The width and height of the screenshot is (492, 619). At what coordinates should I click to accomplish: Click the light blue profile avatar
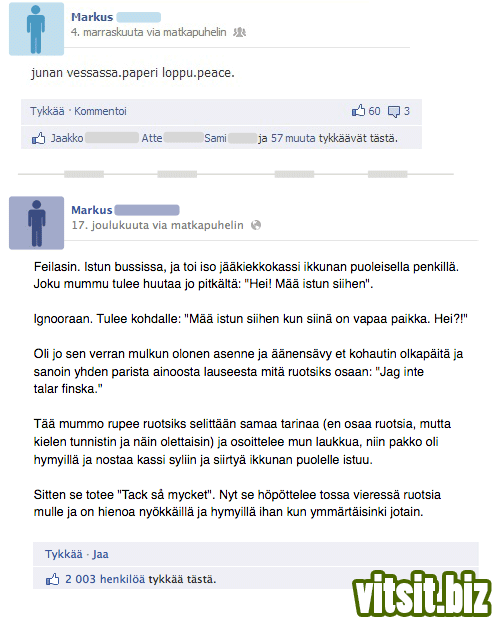[36, 29]
